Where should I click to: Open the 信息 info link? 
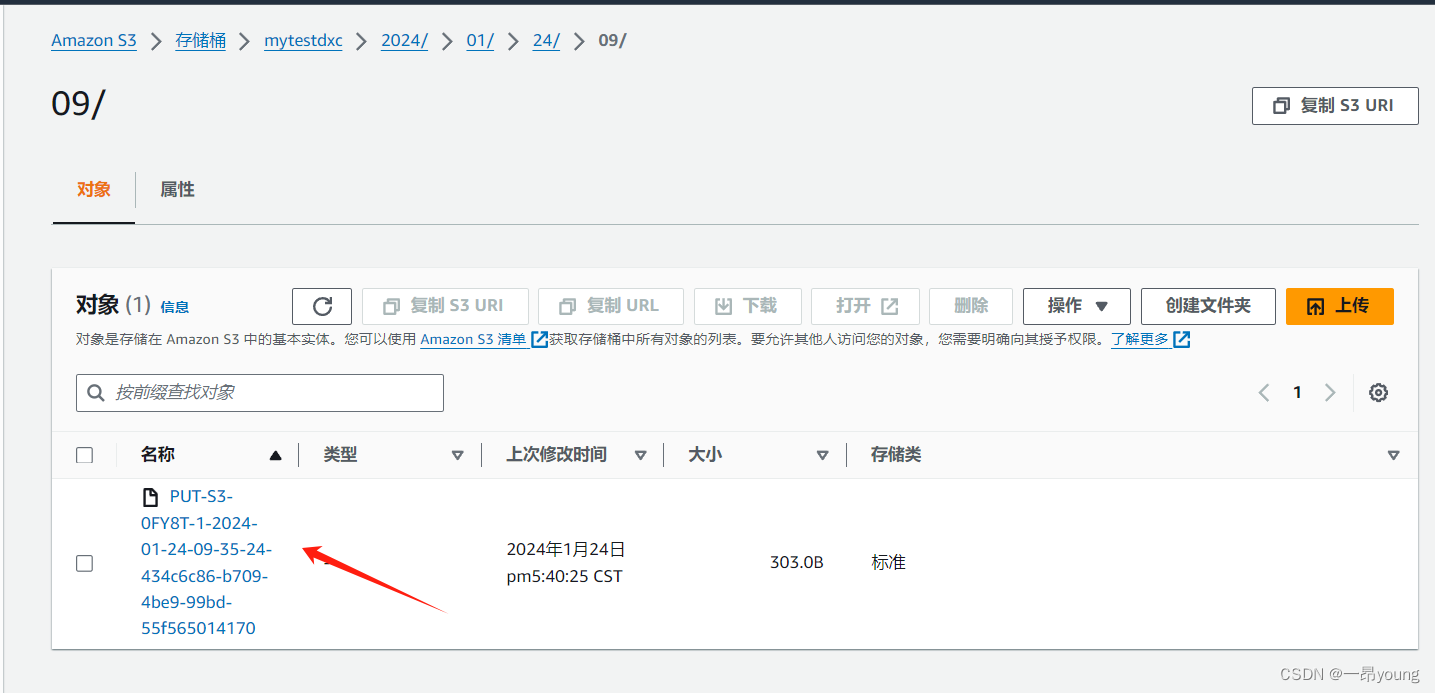(x=175, y=307)
